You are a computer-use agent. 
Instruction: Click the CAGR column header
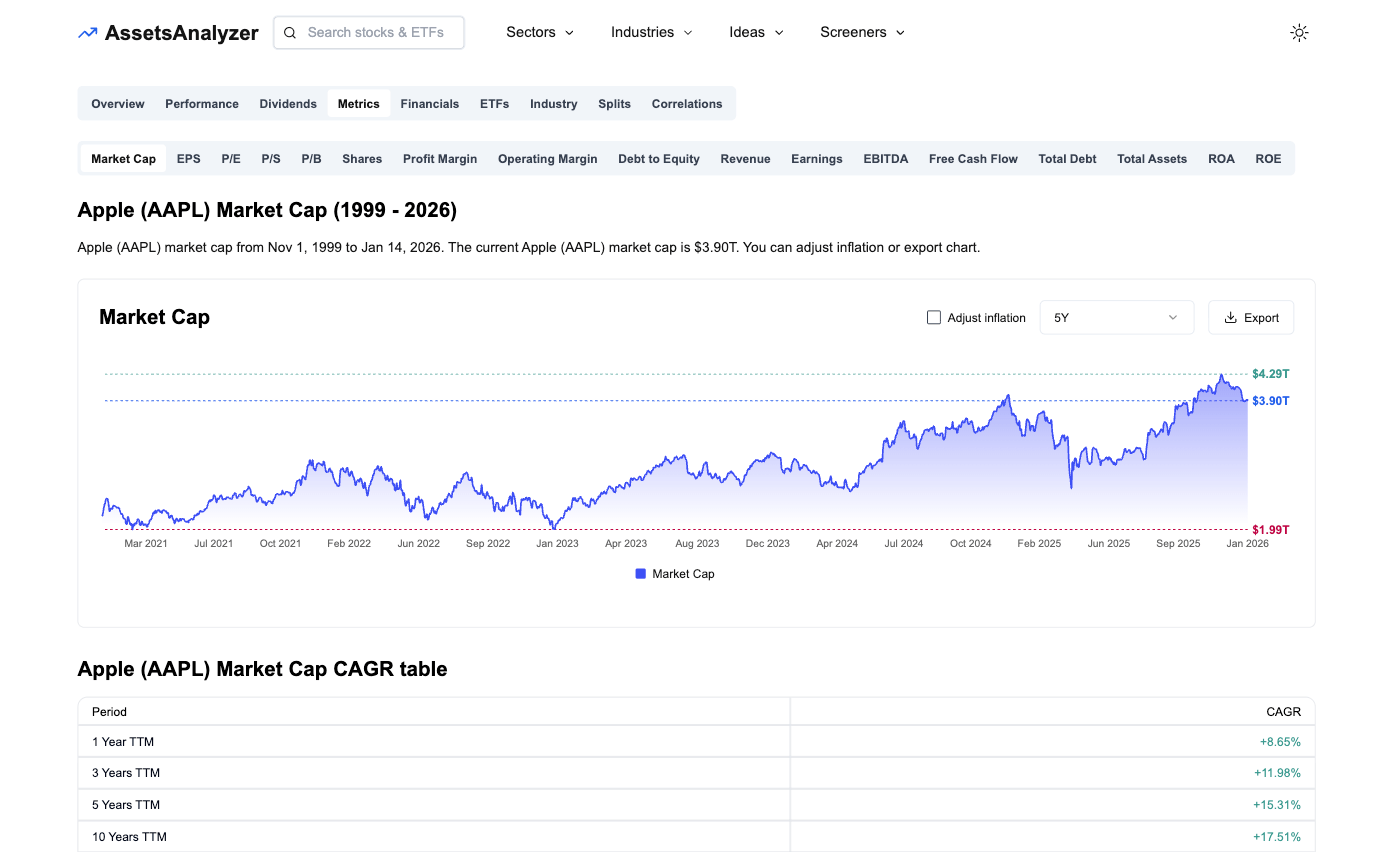[x=1284, y=712]
